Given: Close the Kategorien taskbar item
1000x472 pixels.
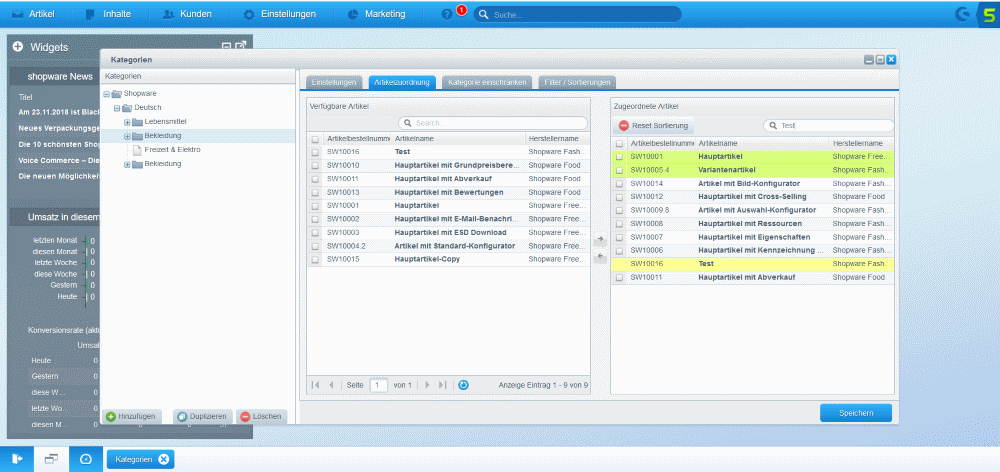Looking at the screenshot, I should pyautogui.click(x=164, y=459).
